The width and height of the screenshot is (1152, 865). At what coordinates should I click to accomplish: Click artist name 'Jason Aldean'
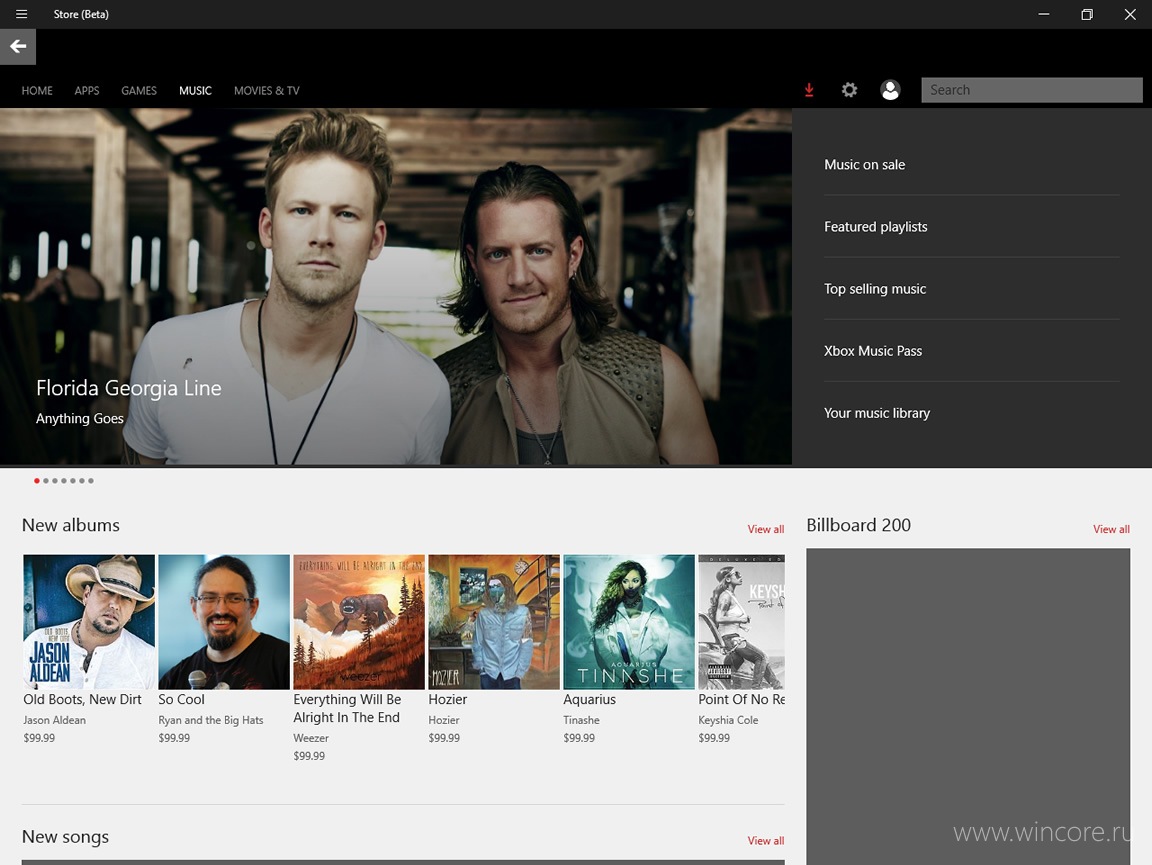click(x=54, y=720)
